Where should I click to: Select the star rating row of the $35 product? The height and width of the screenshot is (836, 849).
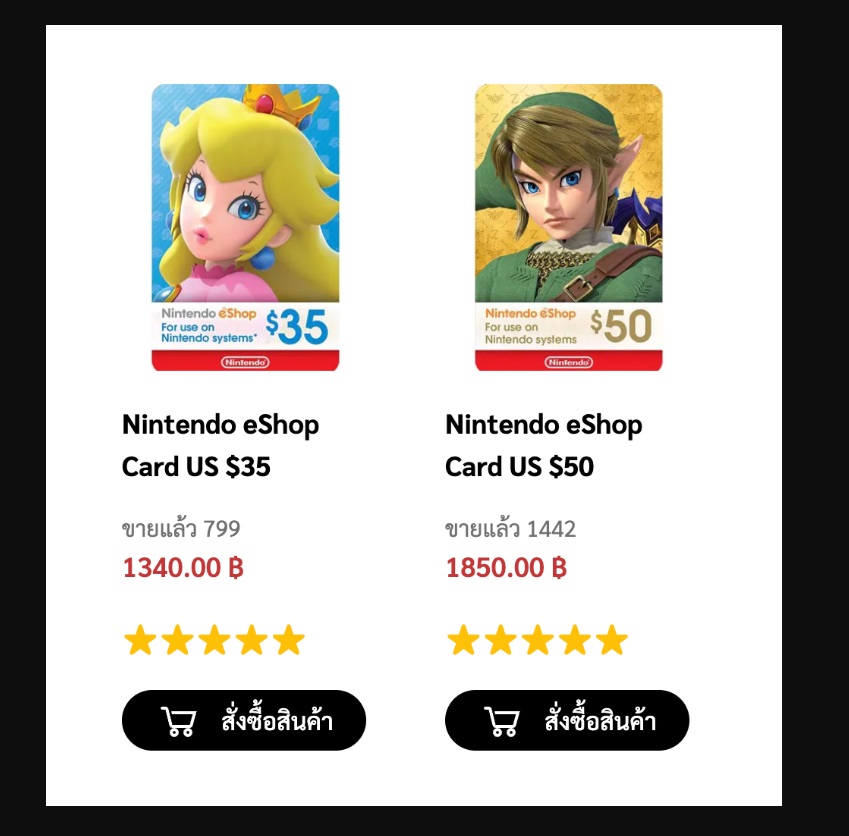214,640
